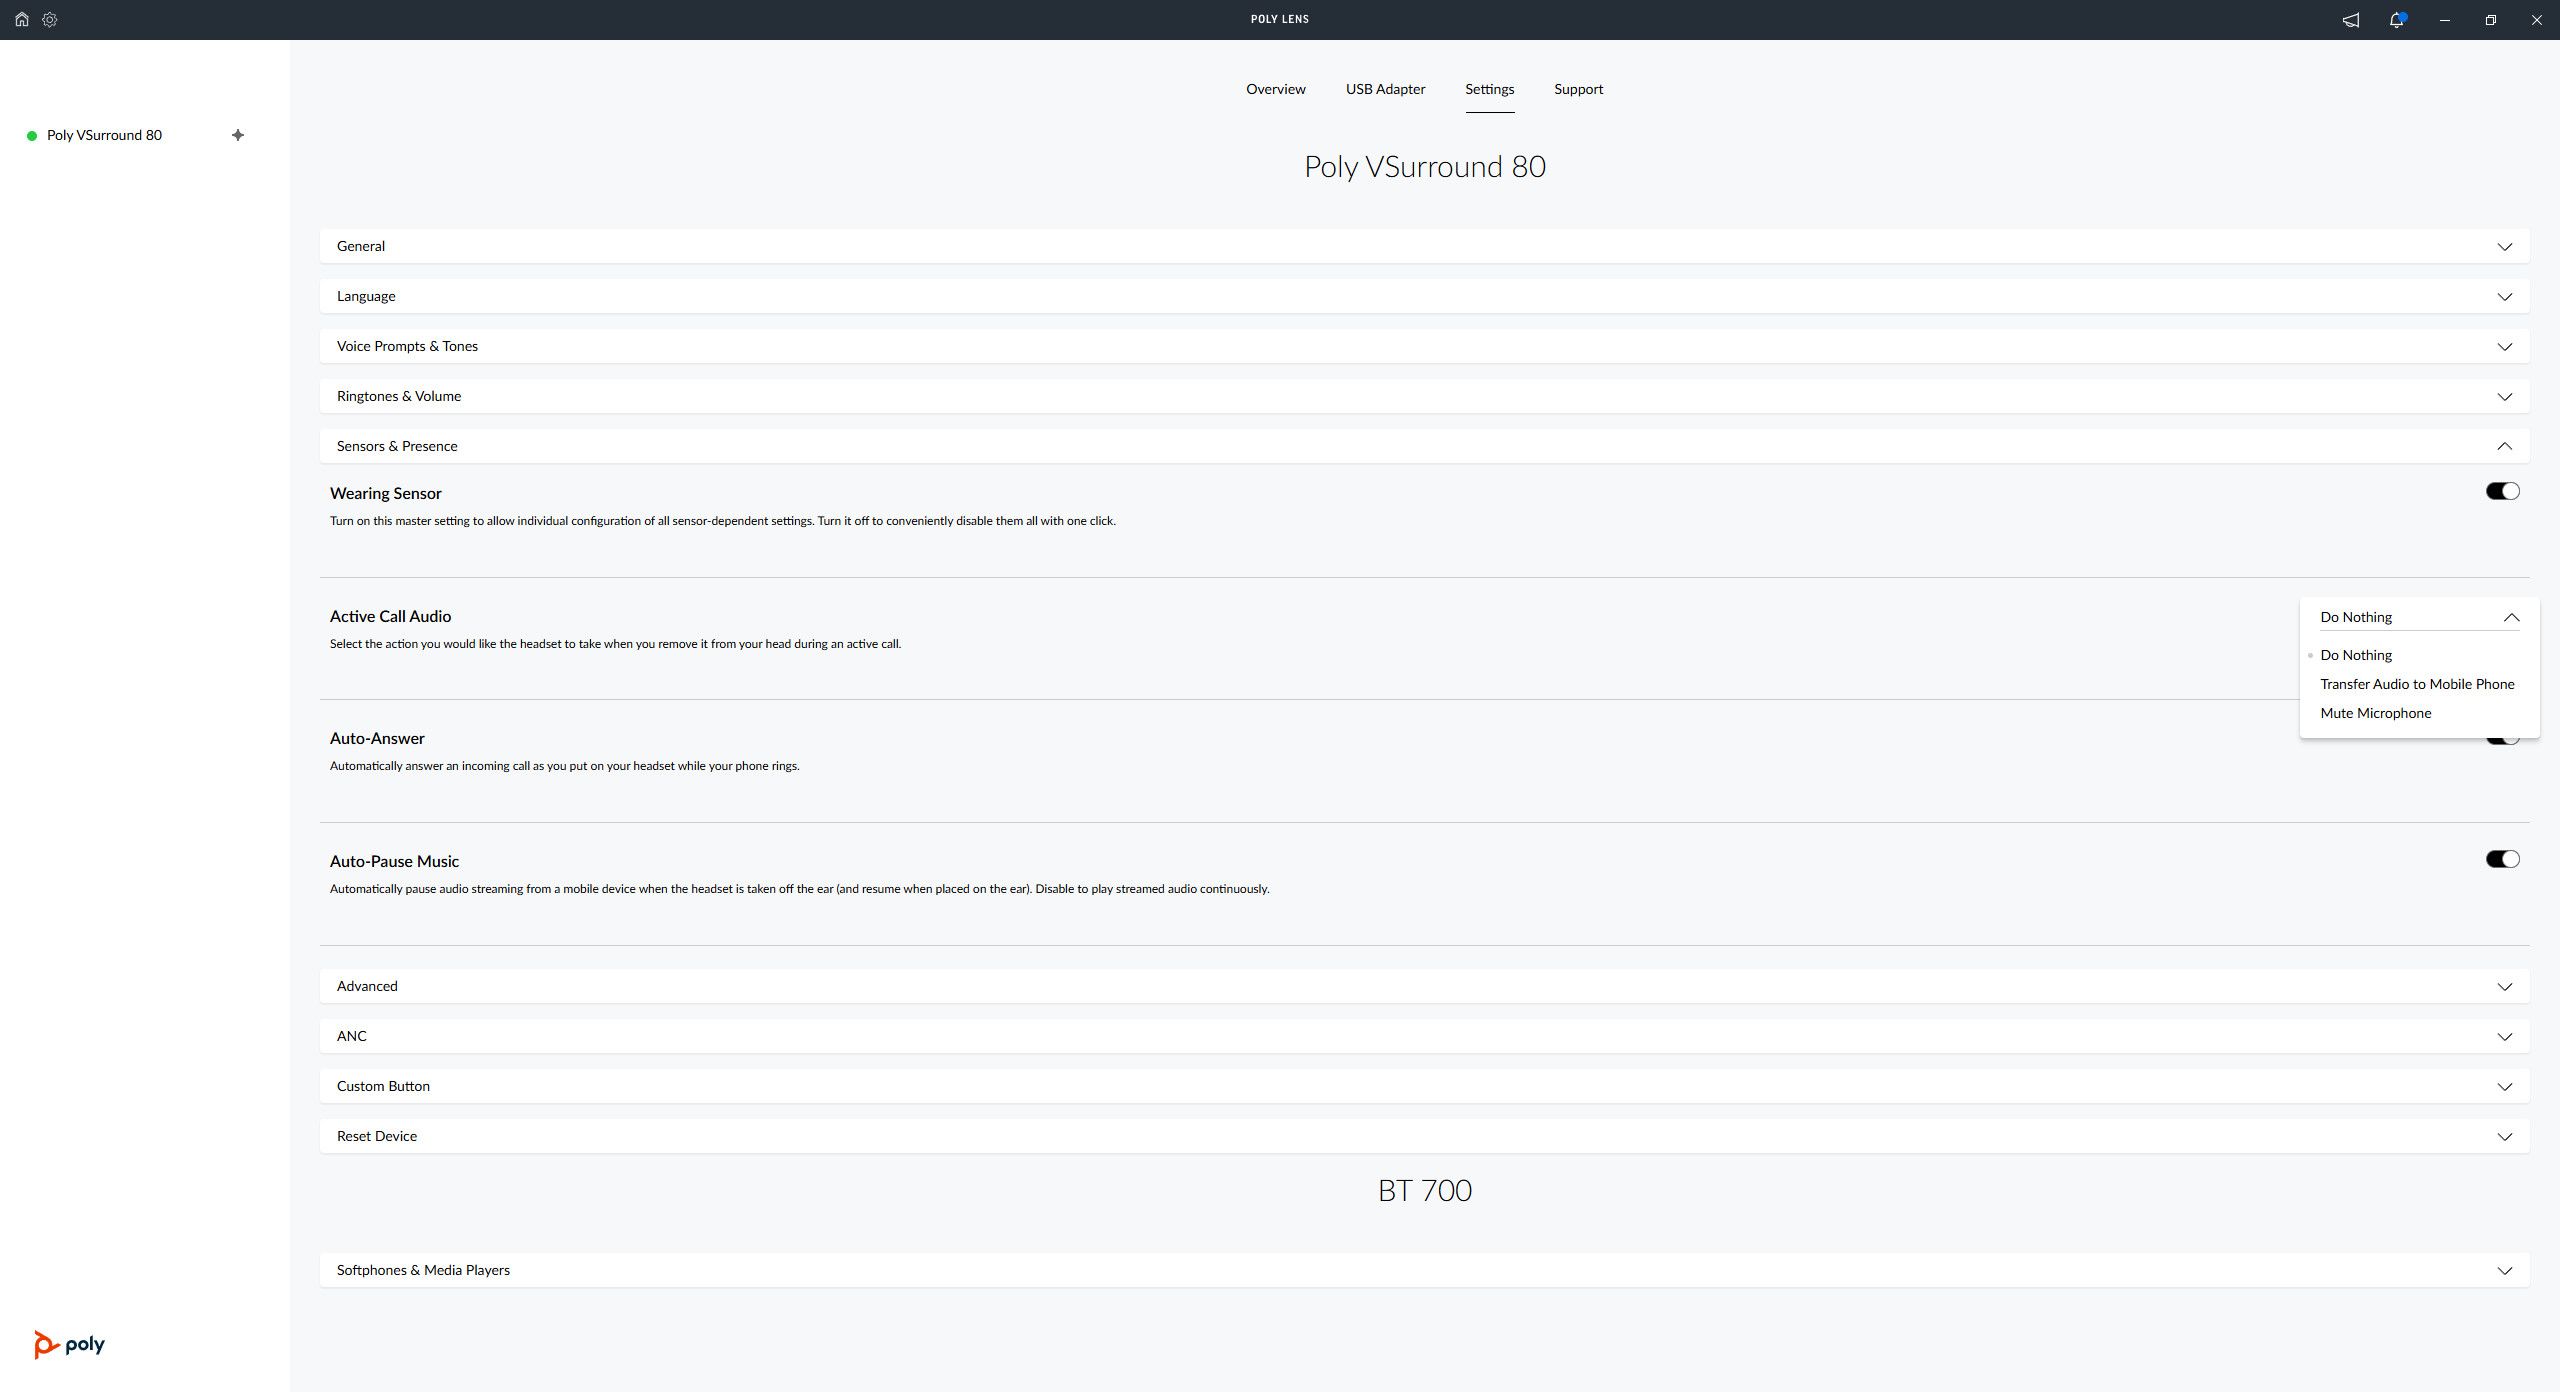Choose Transfer Audio to Mobile Phone option
Screen dimensions: 2560x1392
tap(2417, 684)
